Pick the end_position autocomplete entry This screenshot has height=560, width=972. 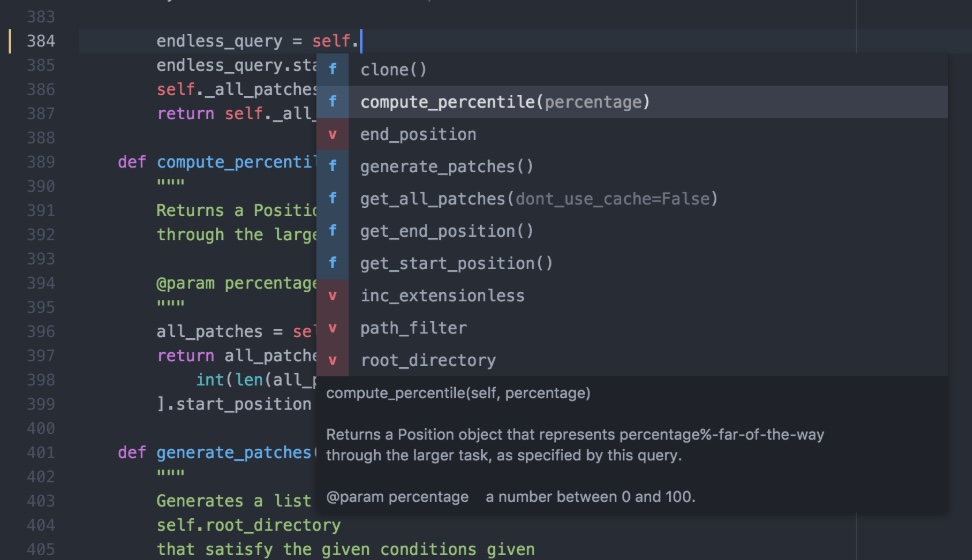pos(418,135)
